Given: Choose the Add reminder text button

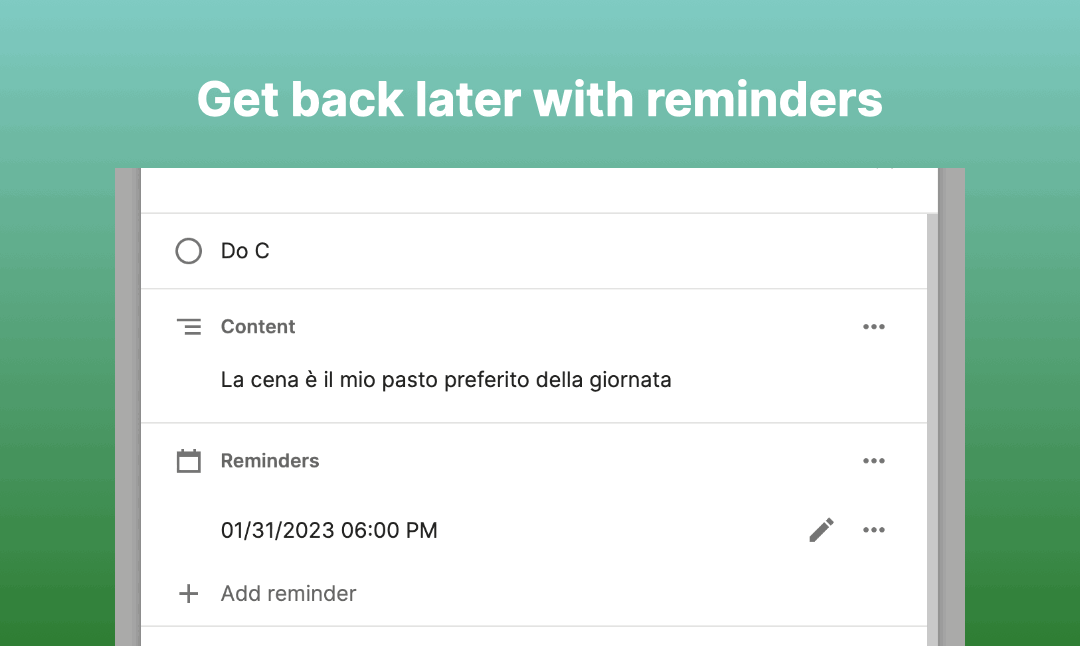Looking at the screenshot, I should click(288, 594).
